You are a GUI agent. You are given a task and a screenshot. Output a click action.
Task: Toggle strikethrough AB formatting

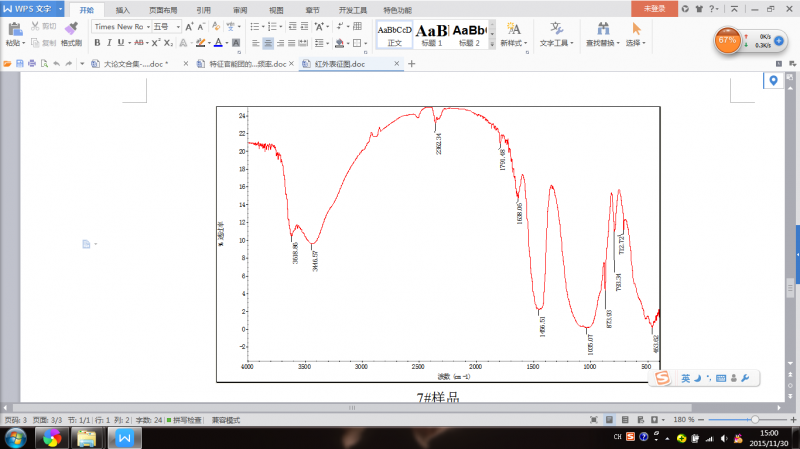139,43
